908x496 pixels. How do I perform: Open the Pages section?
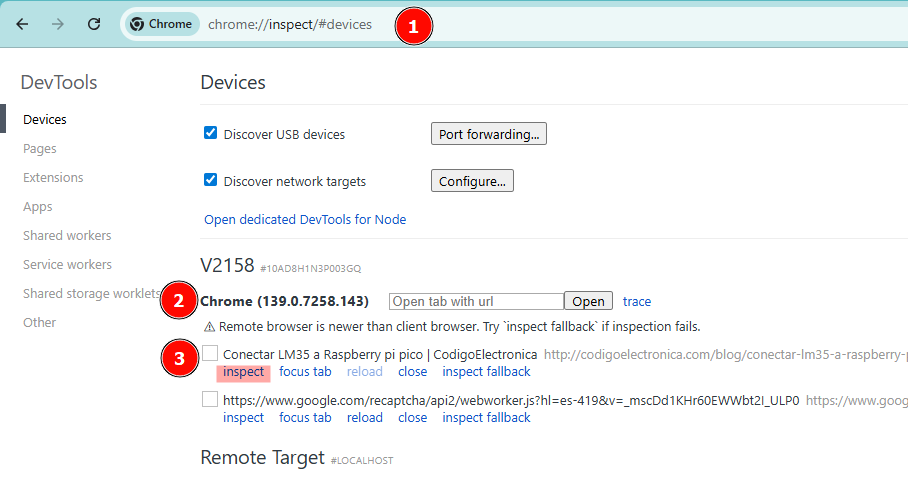[39, 149]
